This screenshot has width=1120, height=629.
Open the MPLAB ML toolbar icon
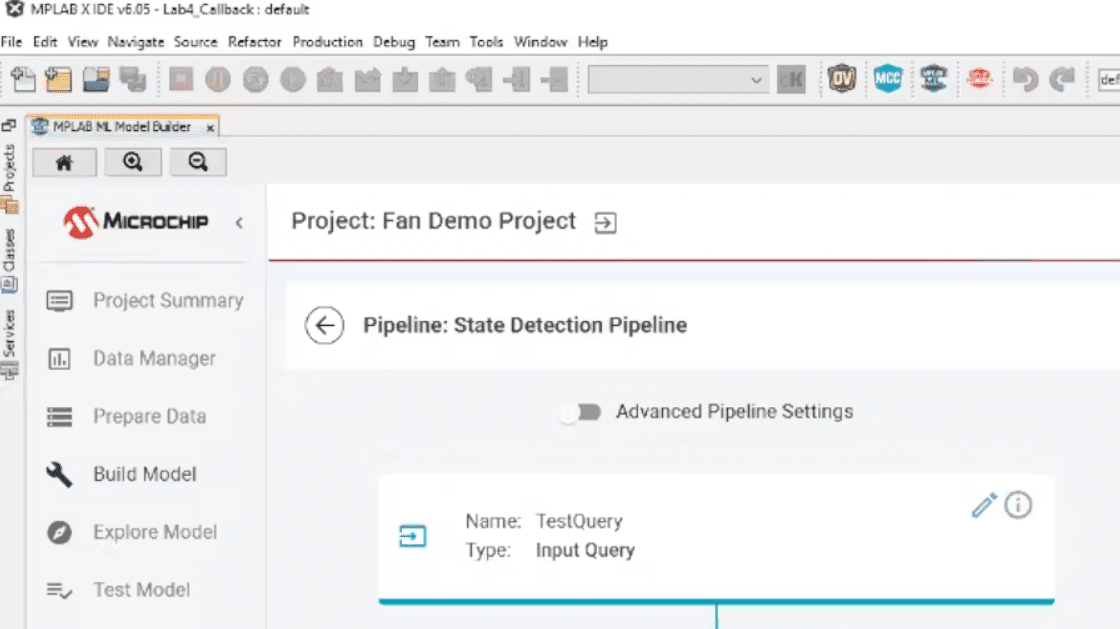click(x=934, y=79)
